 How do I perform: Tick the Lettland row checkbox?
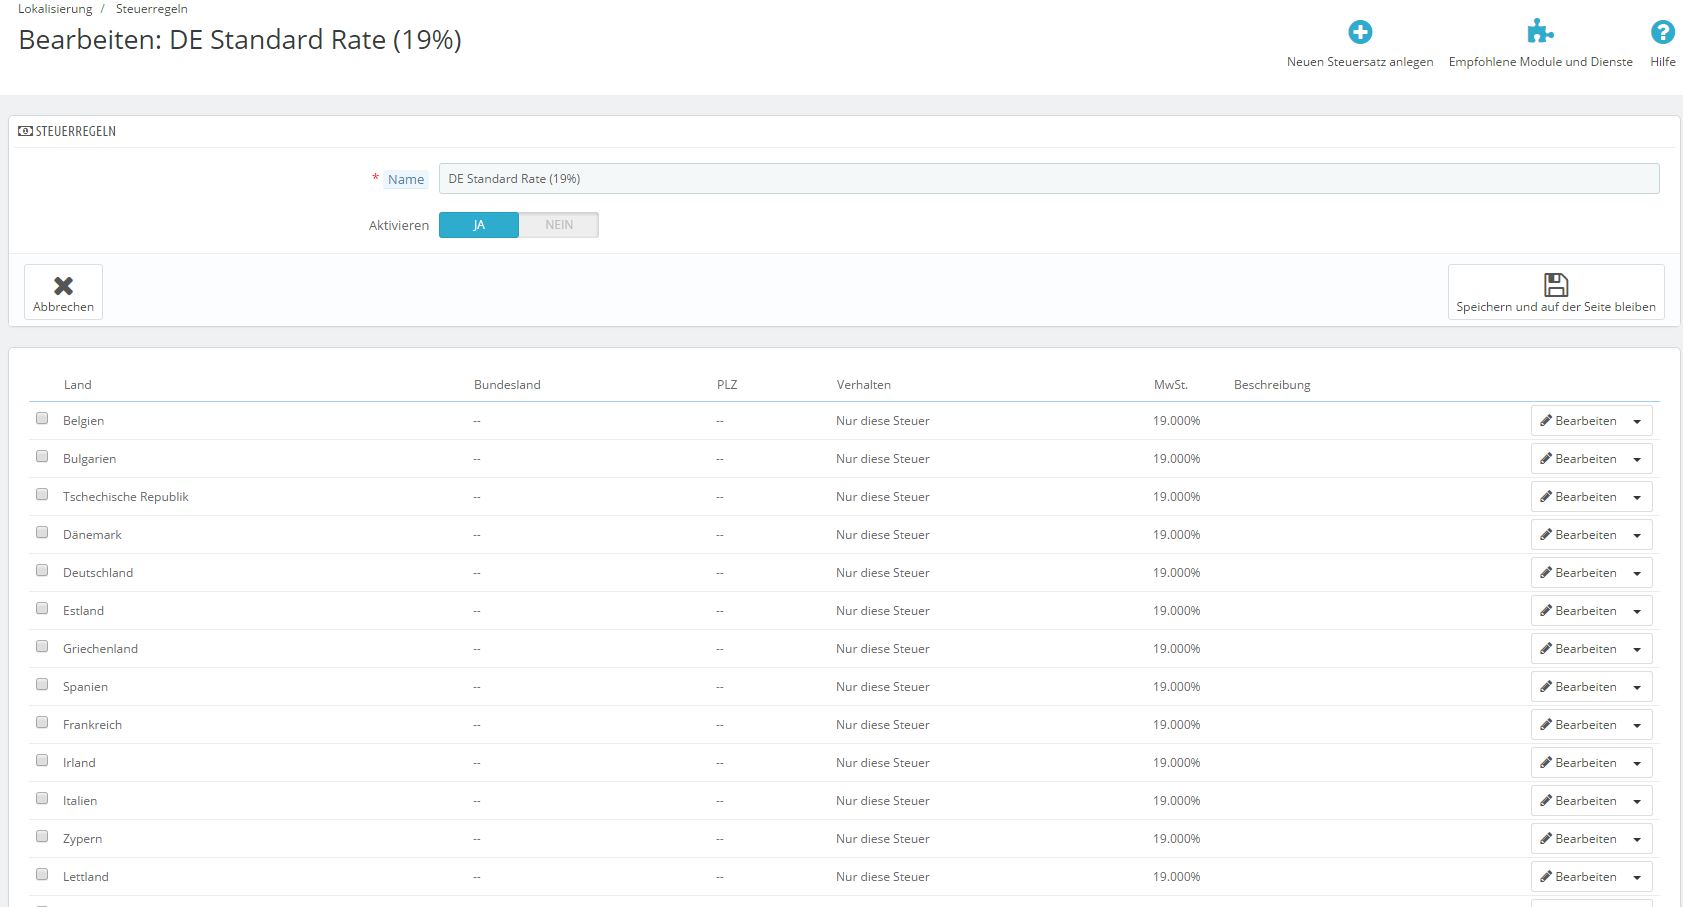(x=42, y=875)
